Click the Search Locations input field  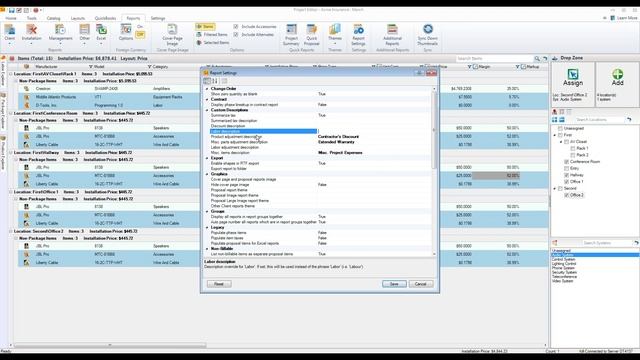[x=599, y=120]
